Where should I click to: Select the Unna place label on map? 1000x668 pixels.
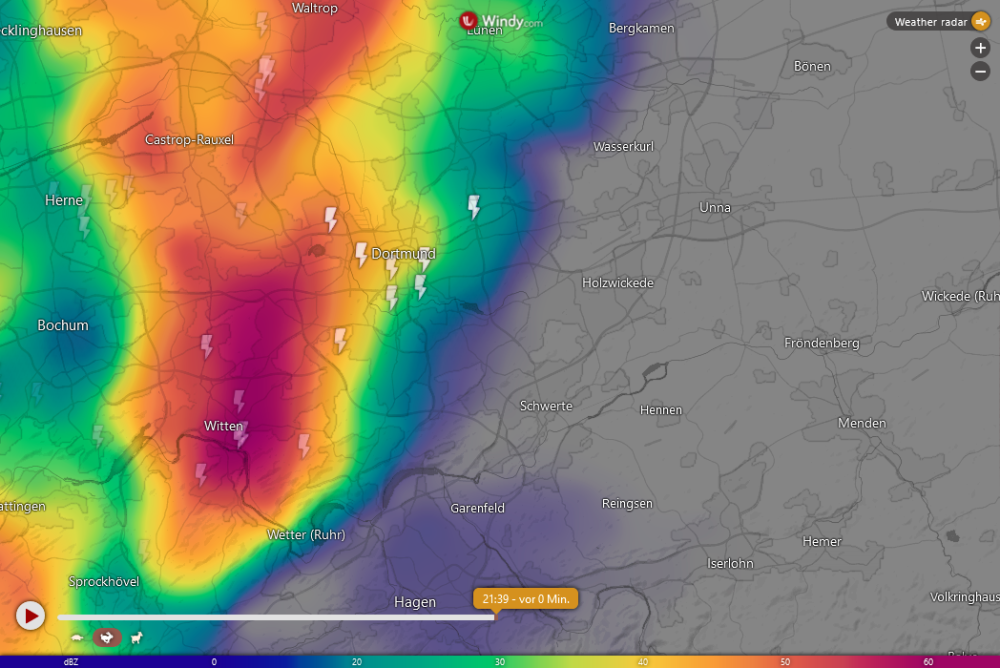tap(715, 208)
